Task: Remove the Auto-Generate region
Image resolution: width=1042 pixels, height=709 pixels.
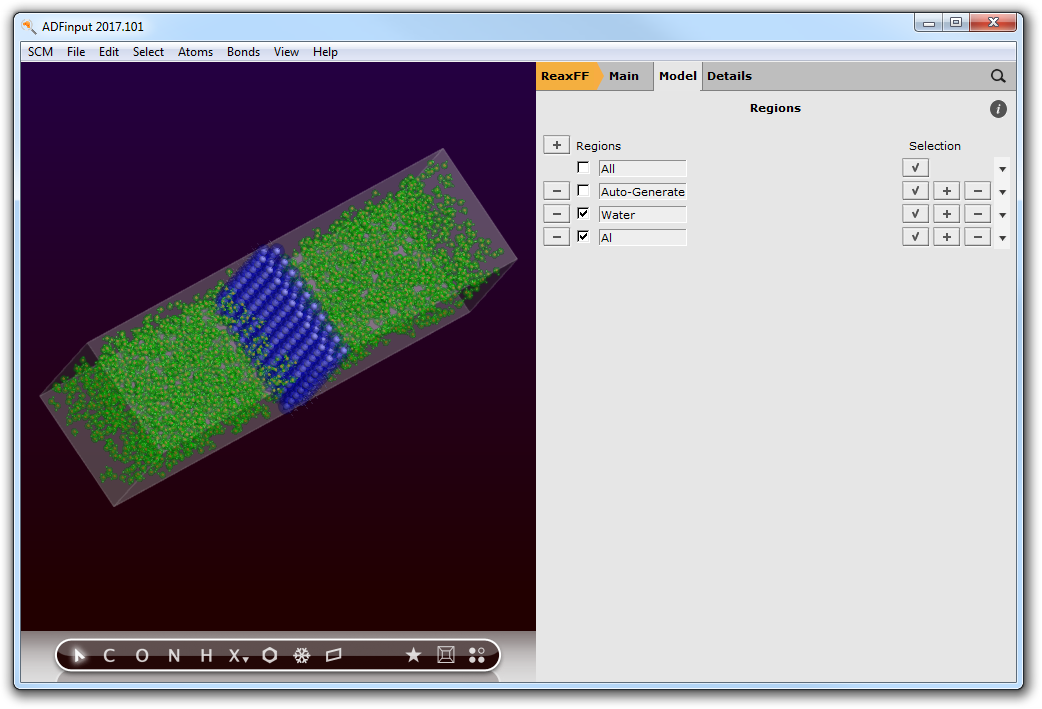Action: [x=557, y=191]
